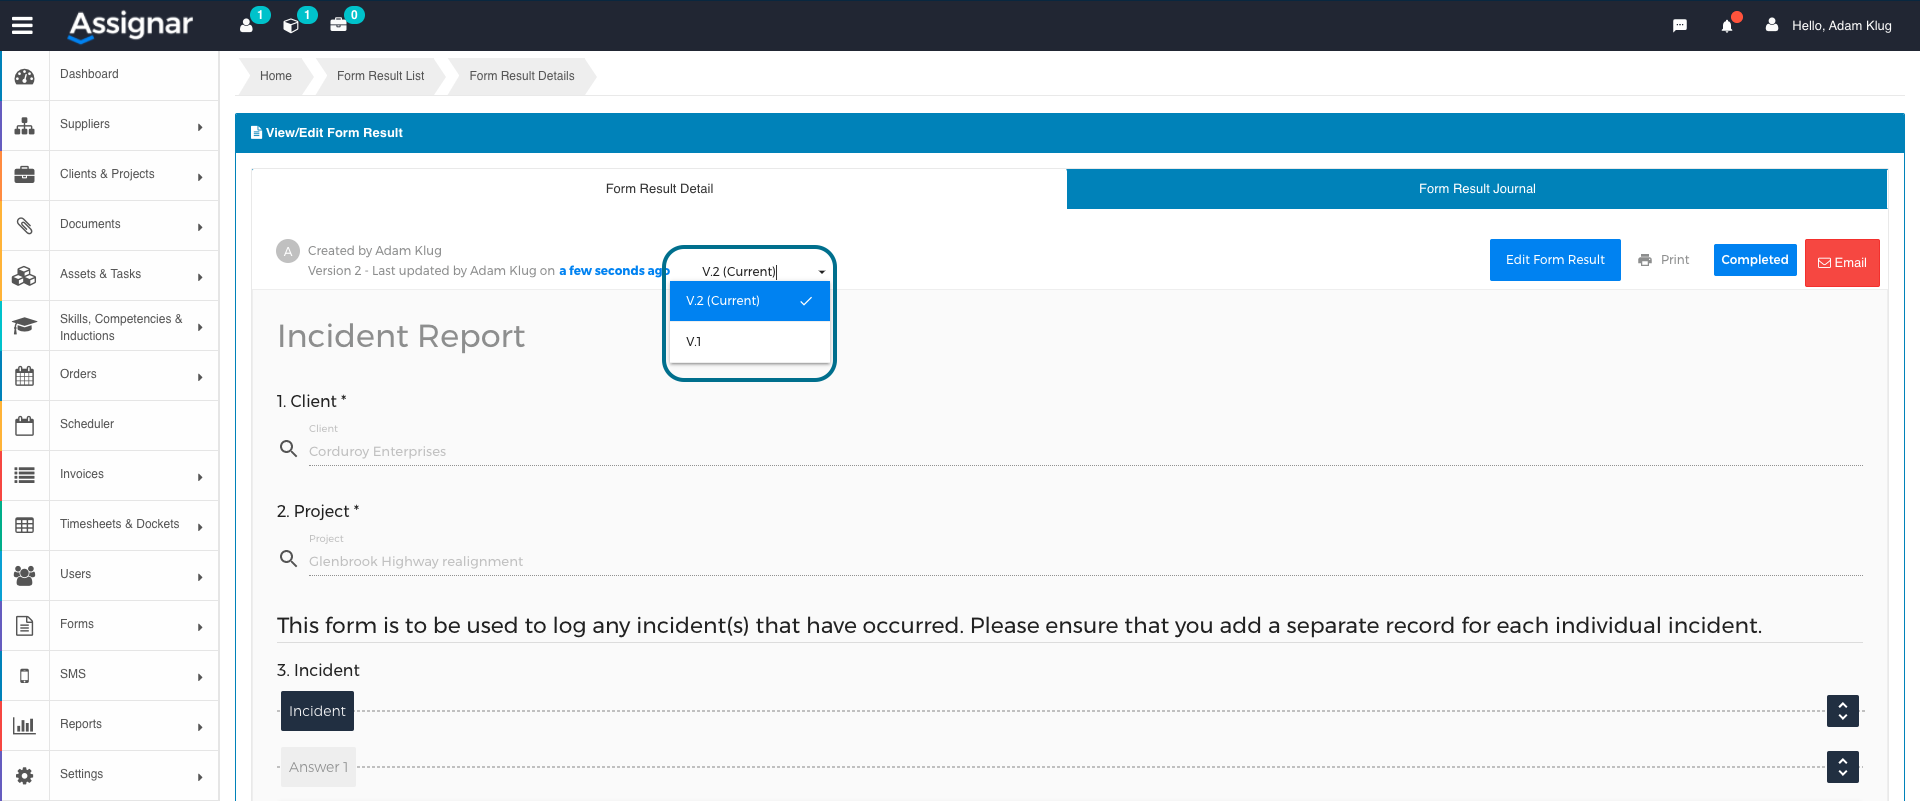Click the Documents paperclip icon
This screenshot has width=1920, height=801.
coord(25,226)
